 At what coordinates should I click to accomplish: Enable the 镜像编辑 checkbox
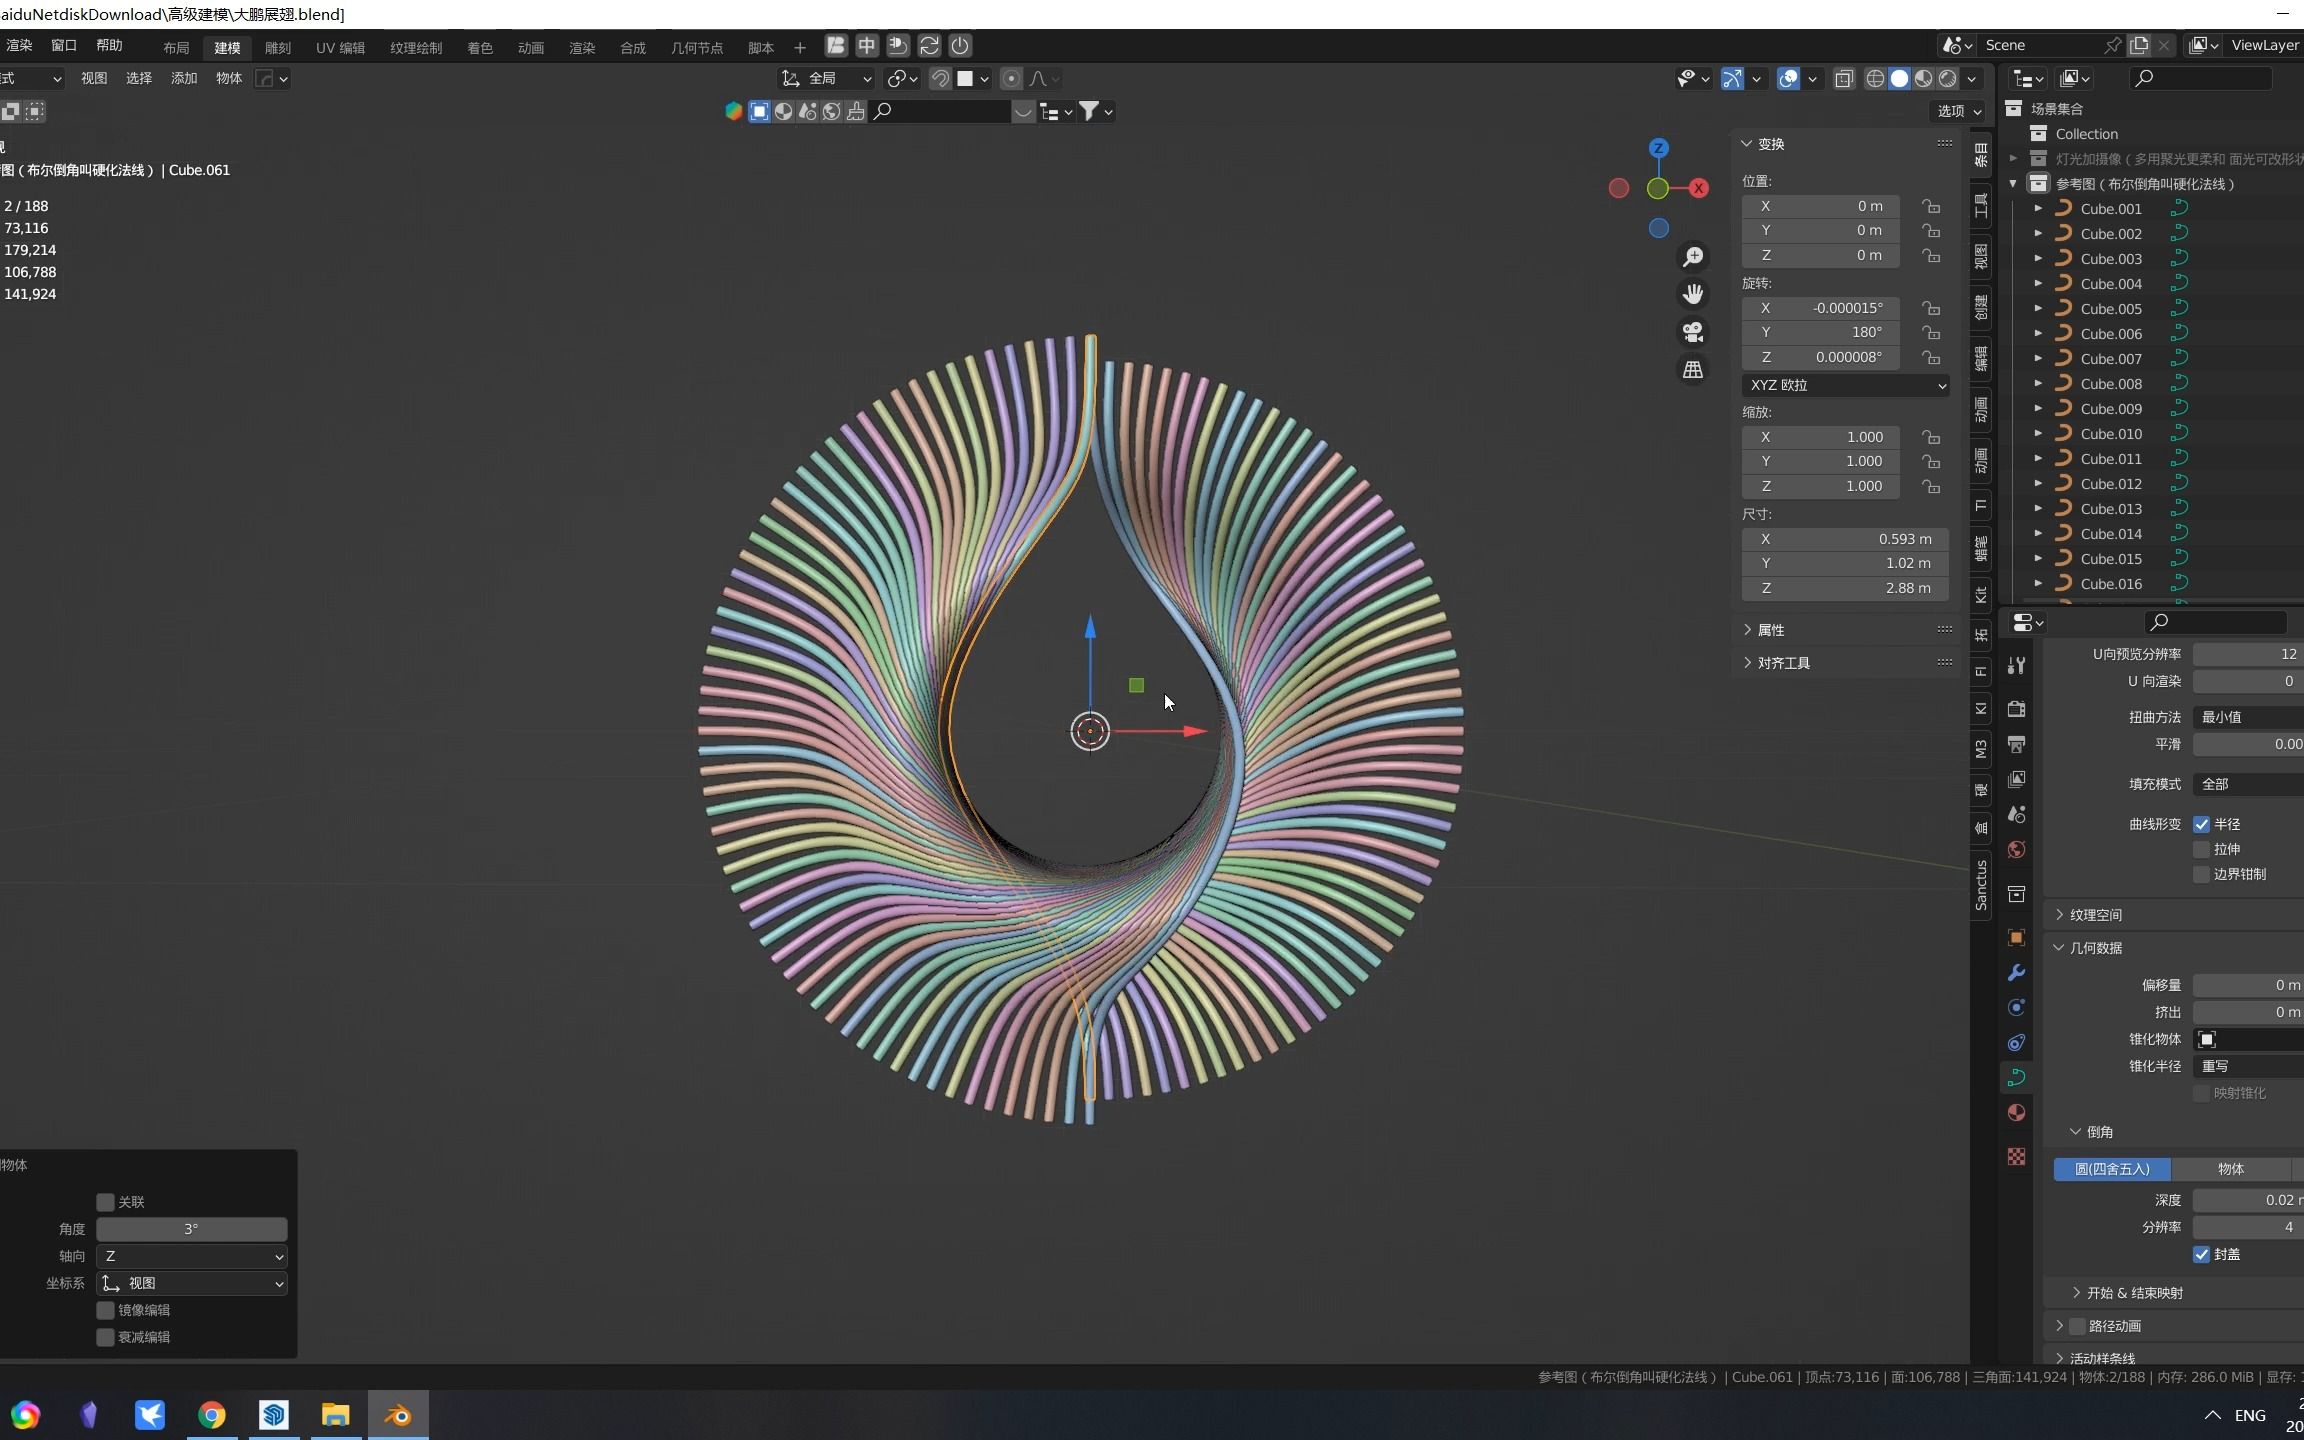[x=105, y=1310]
